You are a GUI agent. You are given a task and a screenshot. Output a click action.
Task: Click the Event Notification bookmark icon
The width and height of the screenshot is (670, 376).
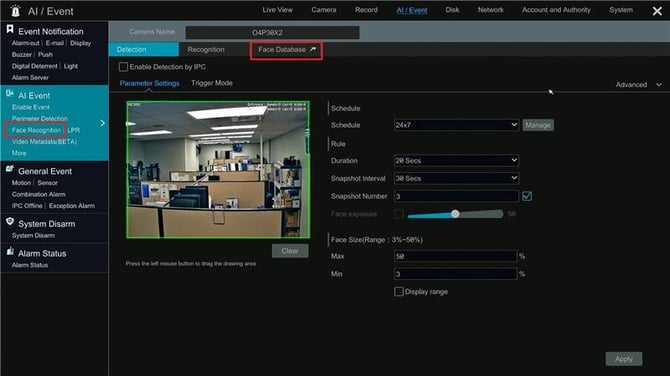point(10,29)
